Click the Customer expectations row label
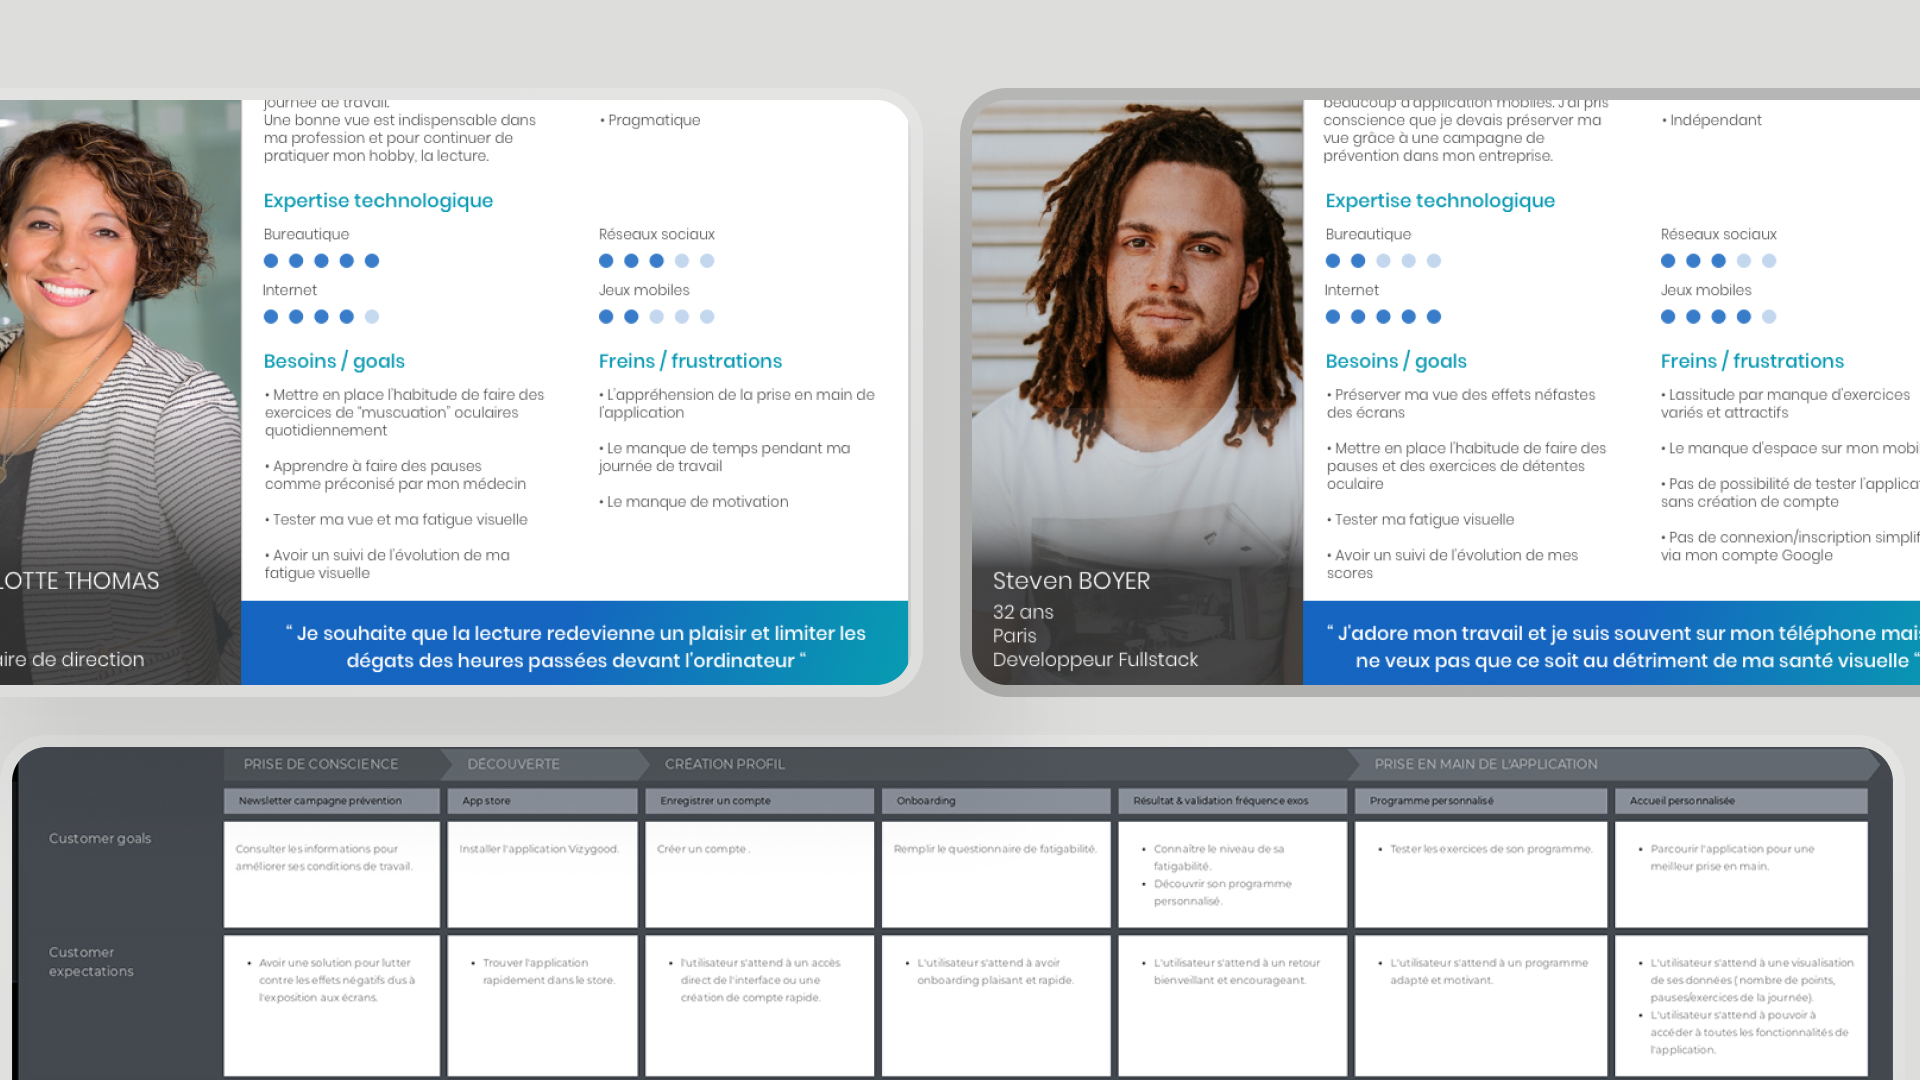This screenshot has width=1920, height=1080. pyautogui.click(x=91, y=961)
